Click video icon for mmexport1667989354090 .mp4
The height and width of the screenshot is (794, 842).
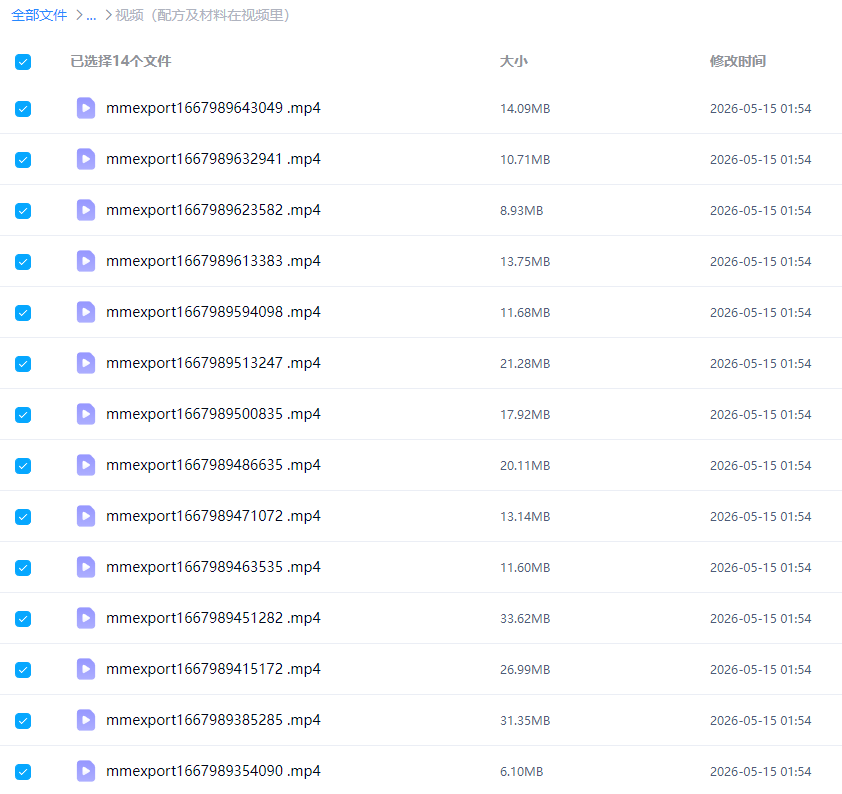(86, 771)
